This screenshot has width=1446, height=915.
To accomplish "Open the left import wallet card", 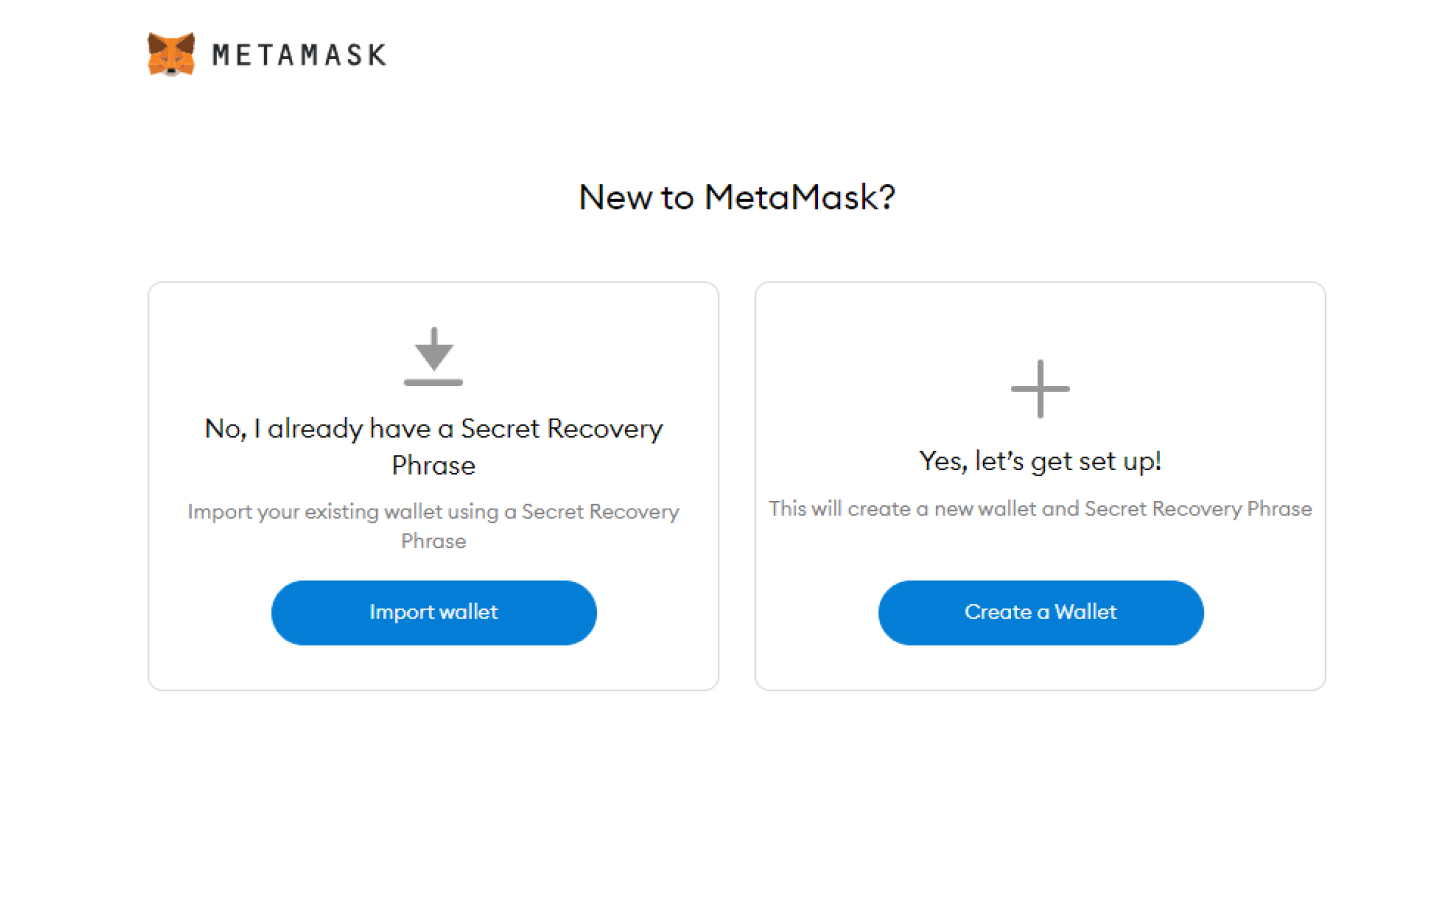I will [x=433, y=485].
